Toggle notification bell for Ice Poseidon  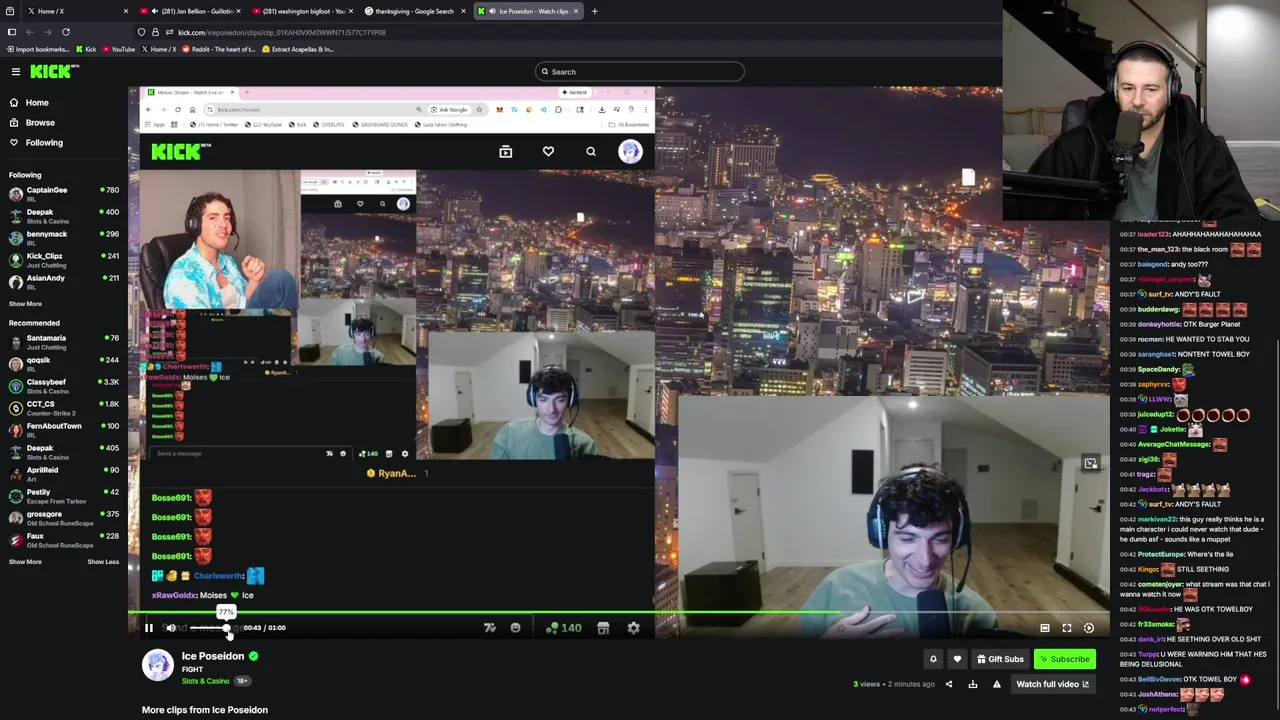pos(933,659)
